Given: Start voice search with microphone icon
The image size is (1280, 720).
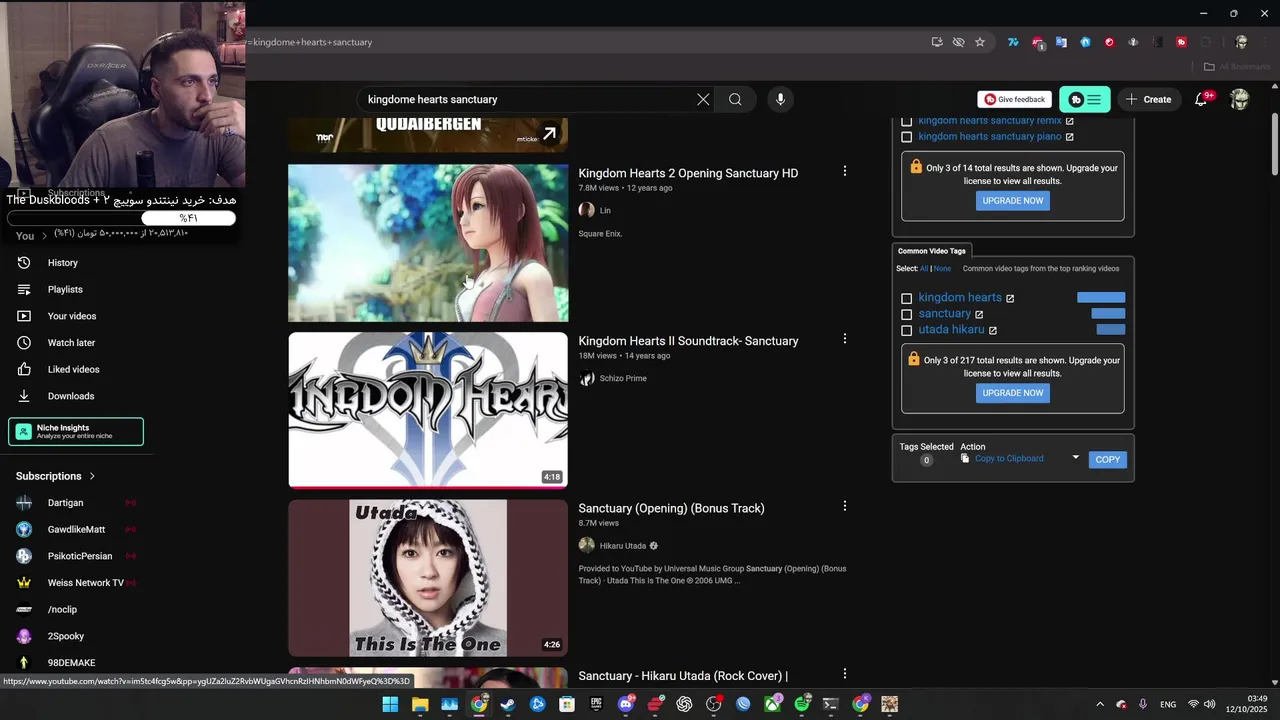Looking at the screenshot, I should coord(781,99).
